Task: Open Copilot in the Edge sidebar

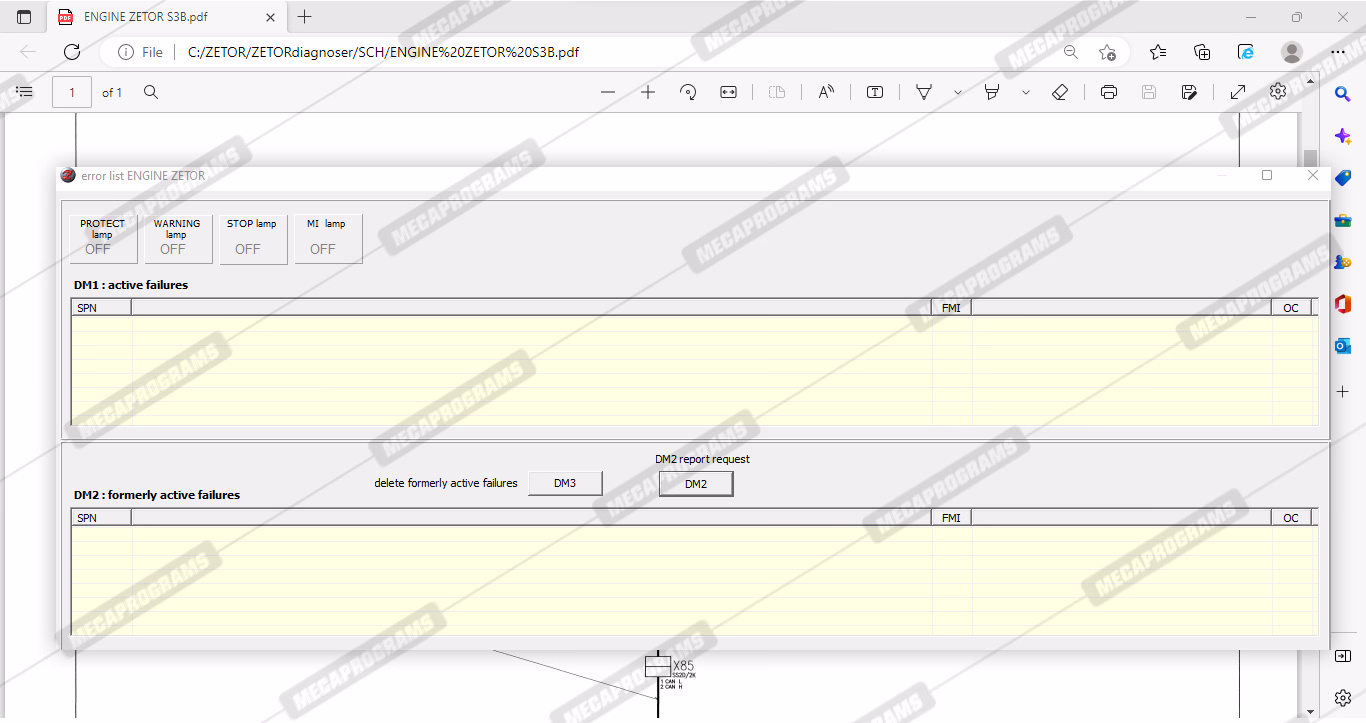Action: coord(1343,136)
